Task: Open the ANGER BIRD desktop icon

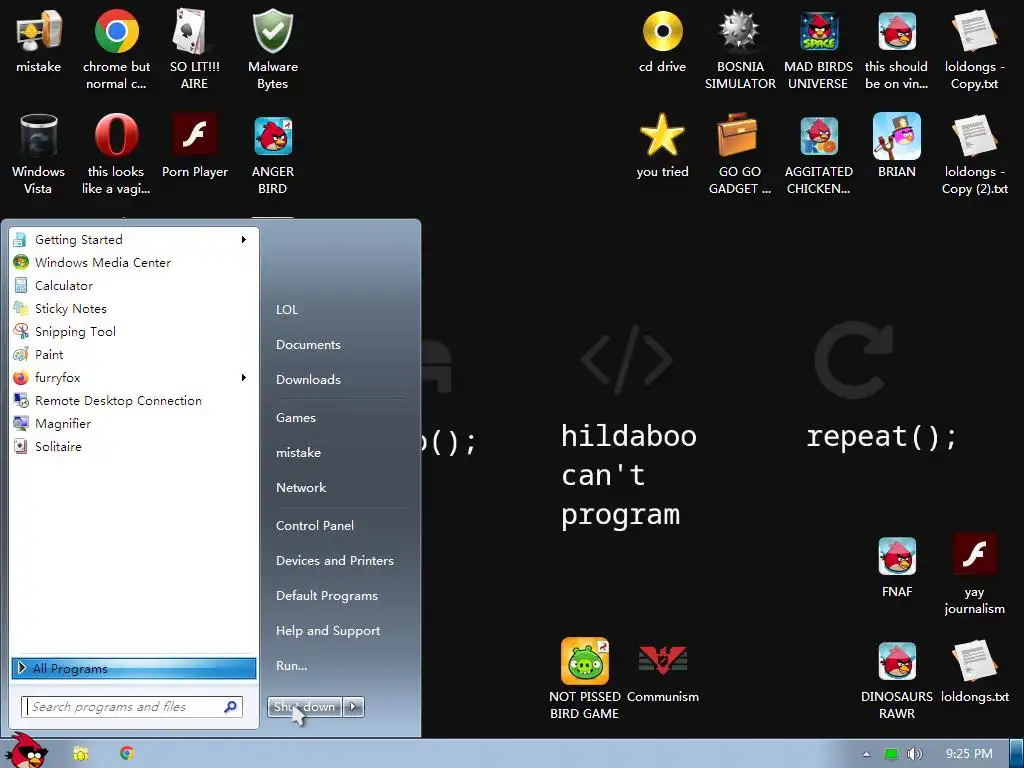Action: point(273,136)
